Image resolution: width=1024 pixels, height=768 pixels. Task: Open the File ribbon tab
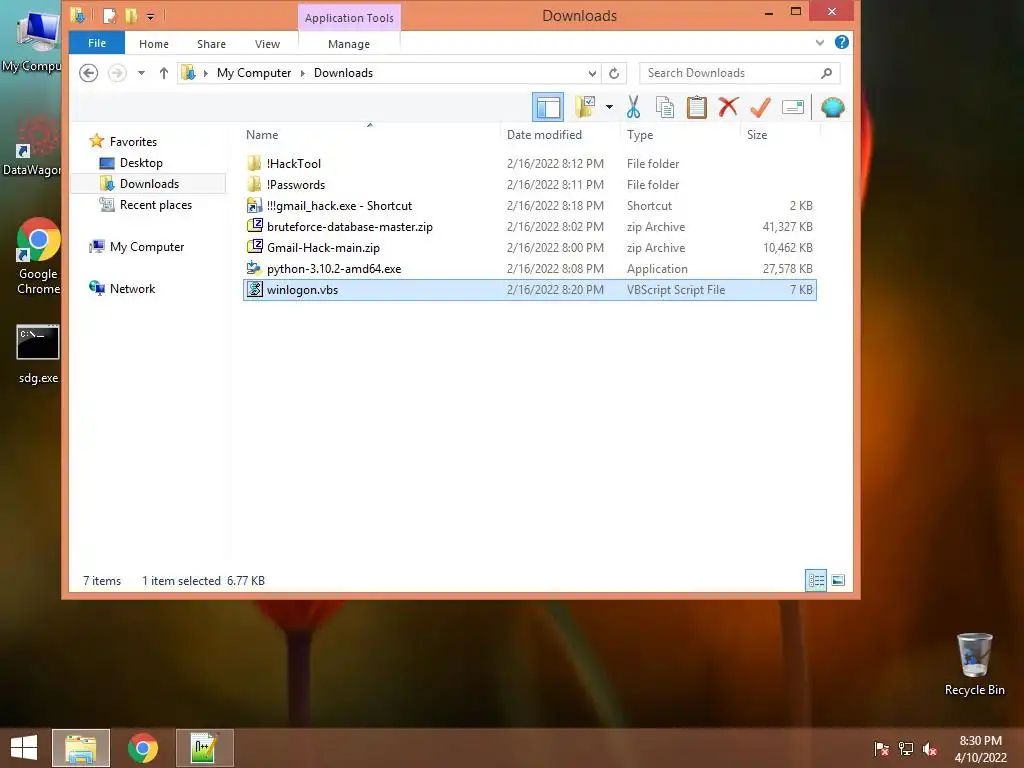pyautogui.click(x=97, y=43)
